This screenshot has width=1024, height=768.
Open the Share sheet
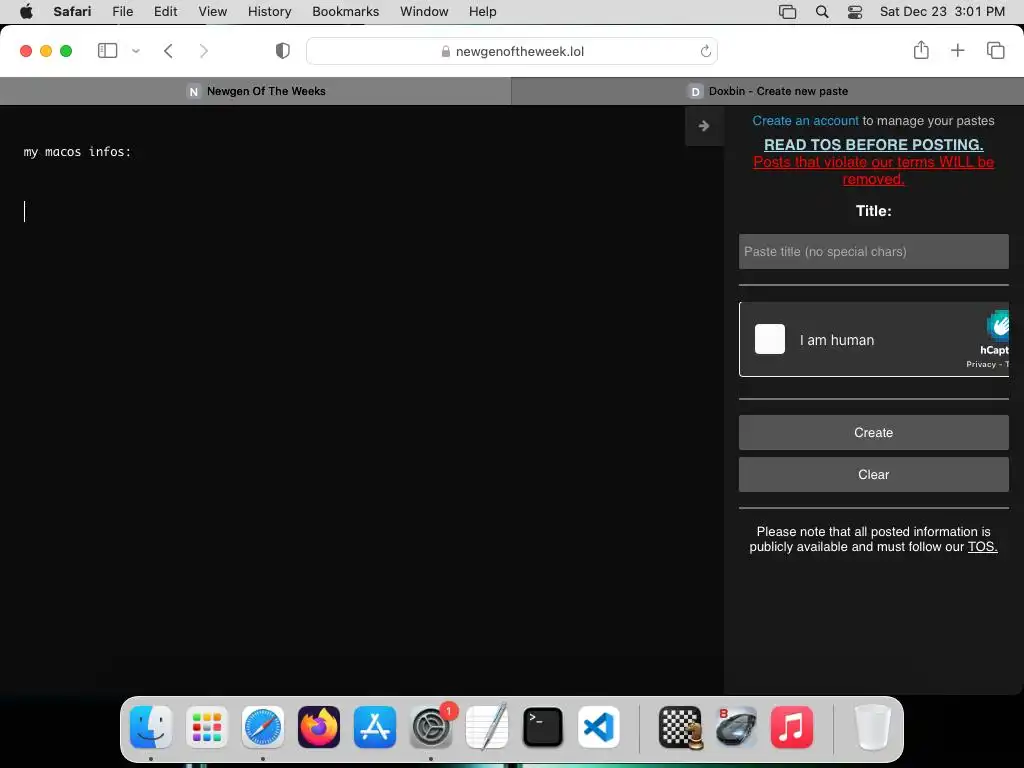pos(921,50)
